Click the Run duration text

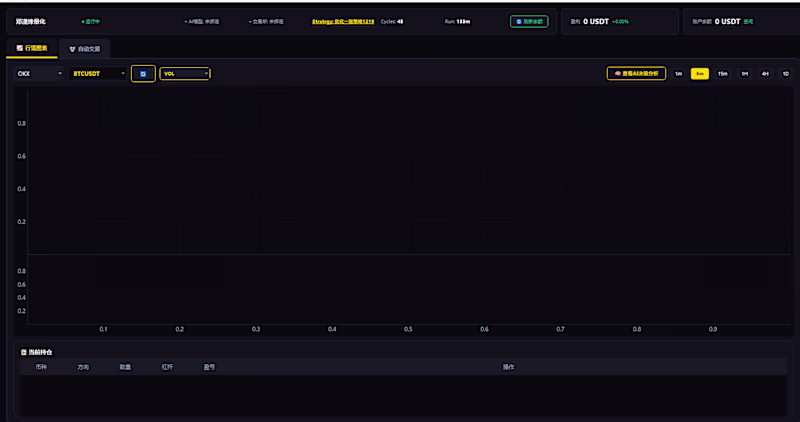click(457, 21)
